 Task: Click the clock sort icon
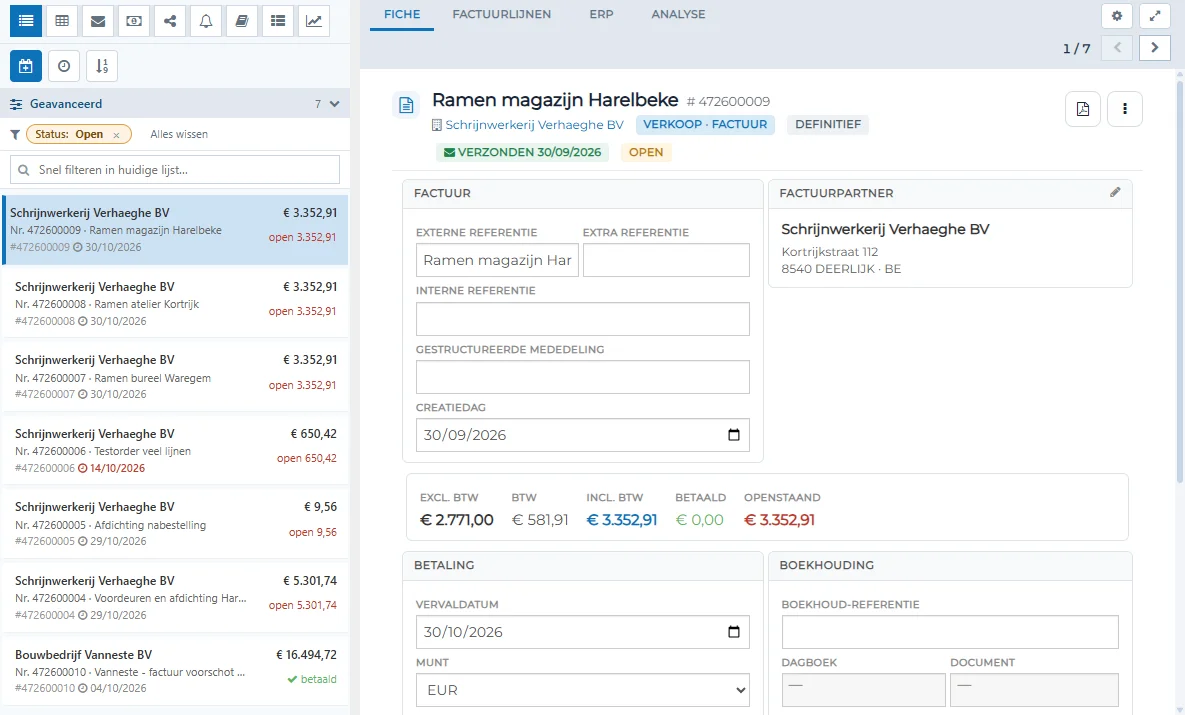64,67
